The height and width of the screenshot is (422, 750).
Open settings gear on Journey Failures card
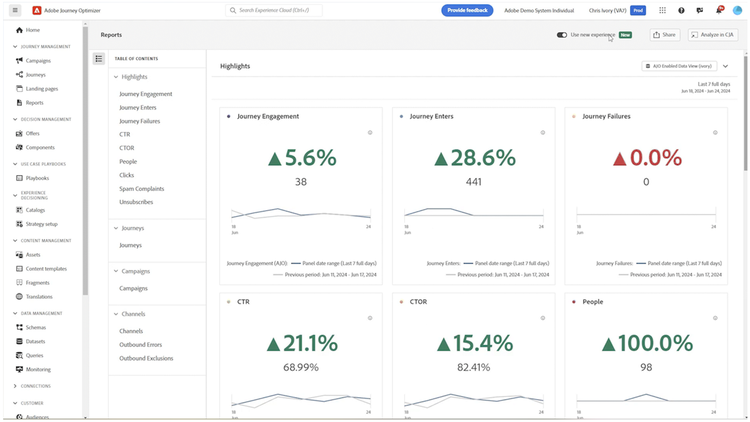[716, 132]
